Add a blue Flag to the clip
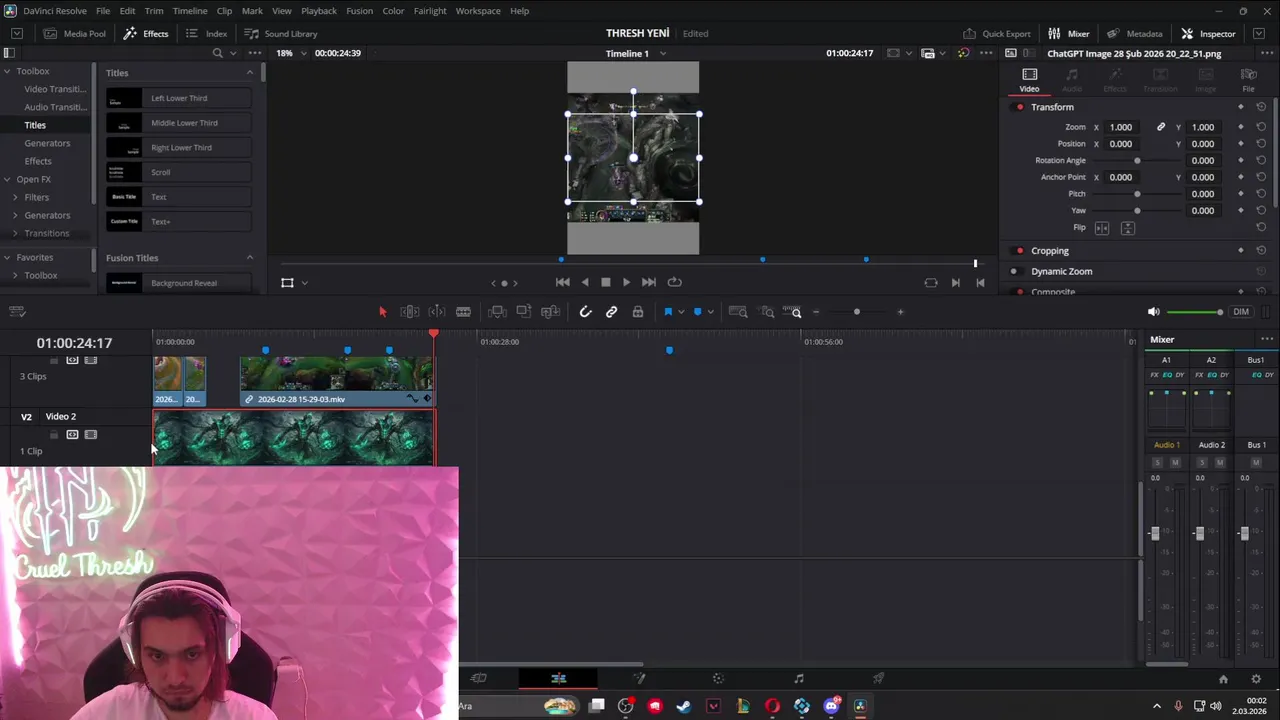Image resolution: width=1280 pixels, height=720 pixels. tap(668, 312)
